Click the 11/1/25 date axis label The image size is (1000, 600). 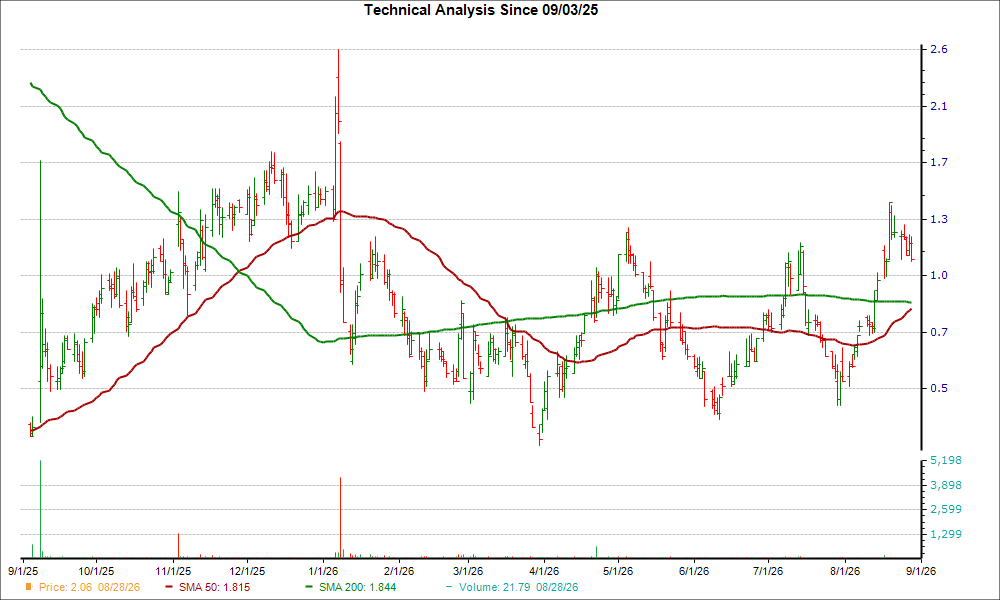[x=173, y=571]
